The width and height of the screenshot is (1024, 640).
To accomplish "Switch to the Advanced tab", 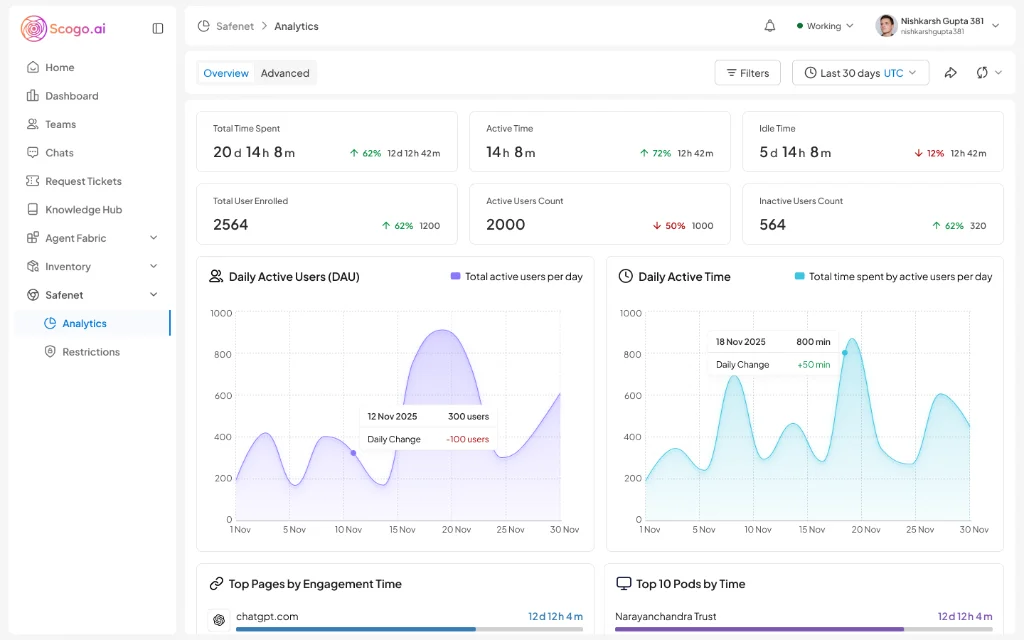I will point(285,73).
